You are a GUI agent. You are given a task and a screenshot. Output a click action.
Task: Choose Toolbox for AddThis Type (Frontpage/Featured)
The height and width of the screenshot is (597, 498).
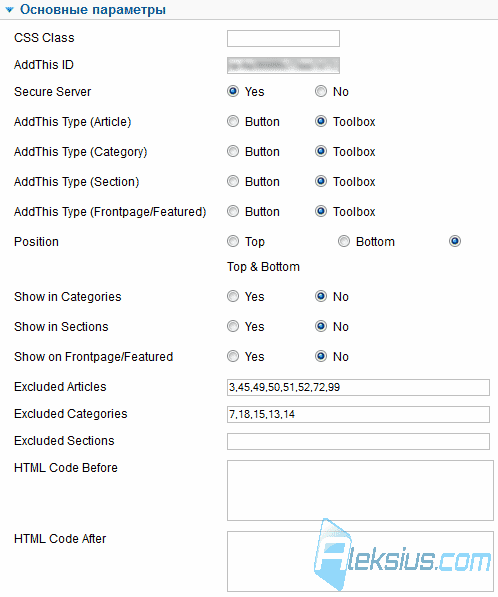click(321, 211)
